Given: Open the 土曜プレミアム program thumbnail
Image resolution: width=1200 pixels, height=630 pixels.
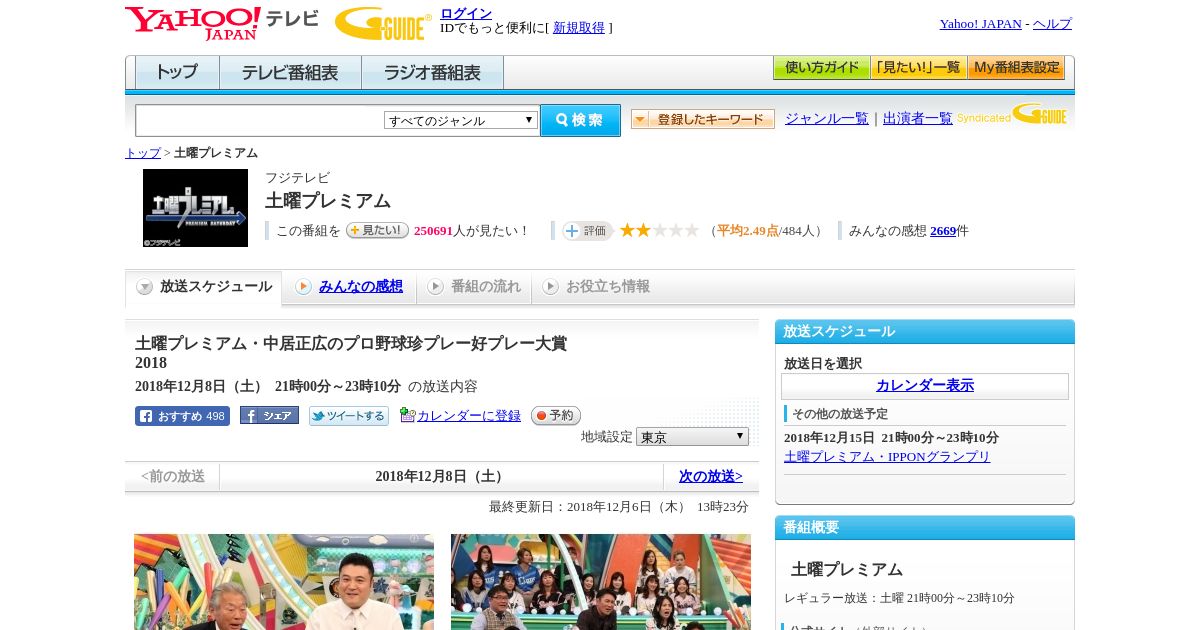Looking at the screenshot, I should tap(195, 208).
